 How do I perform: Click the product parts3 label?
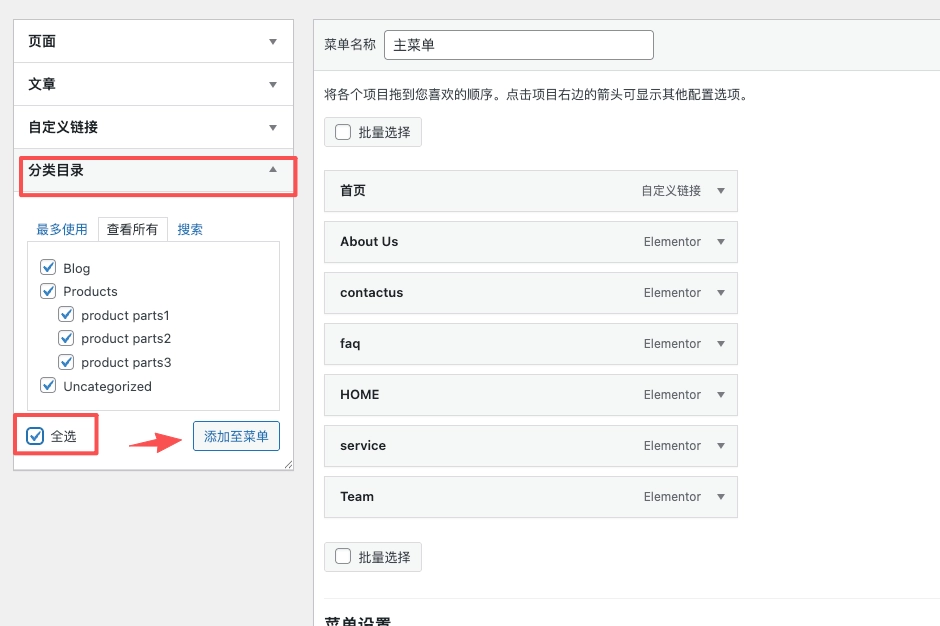click(x=126, y=363)
